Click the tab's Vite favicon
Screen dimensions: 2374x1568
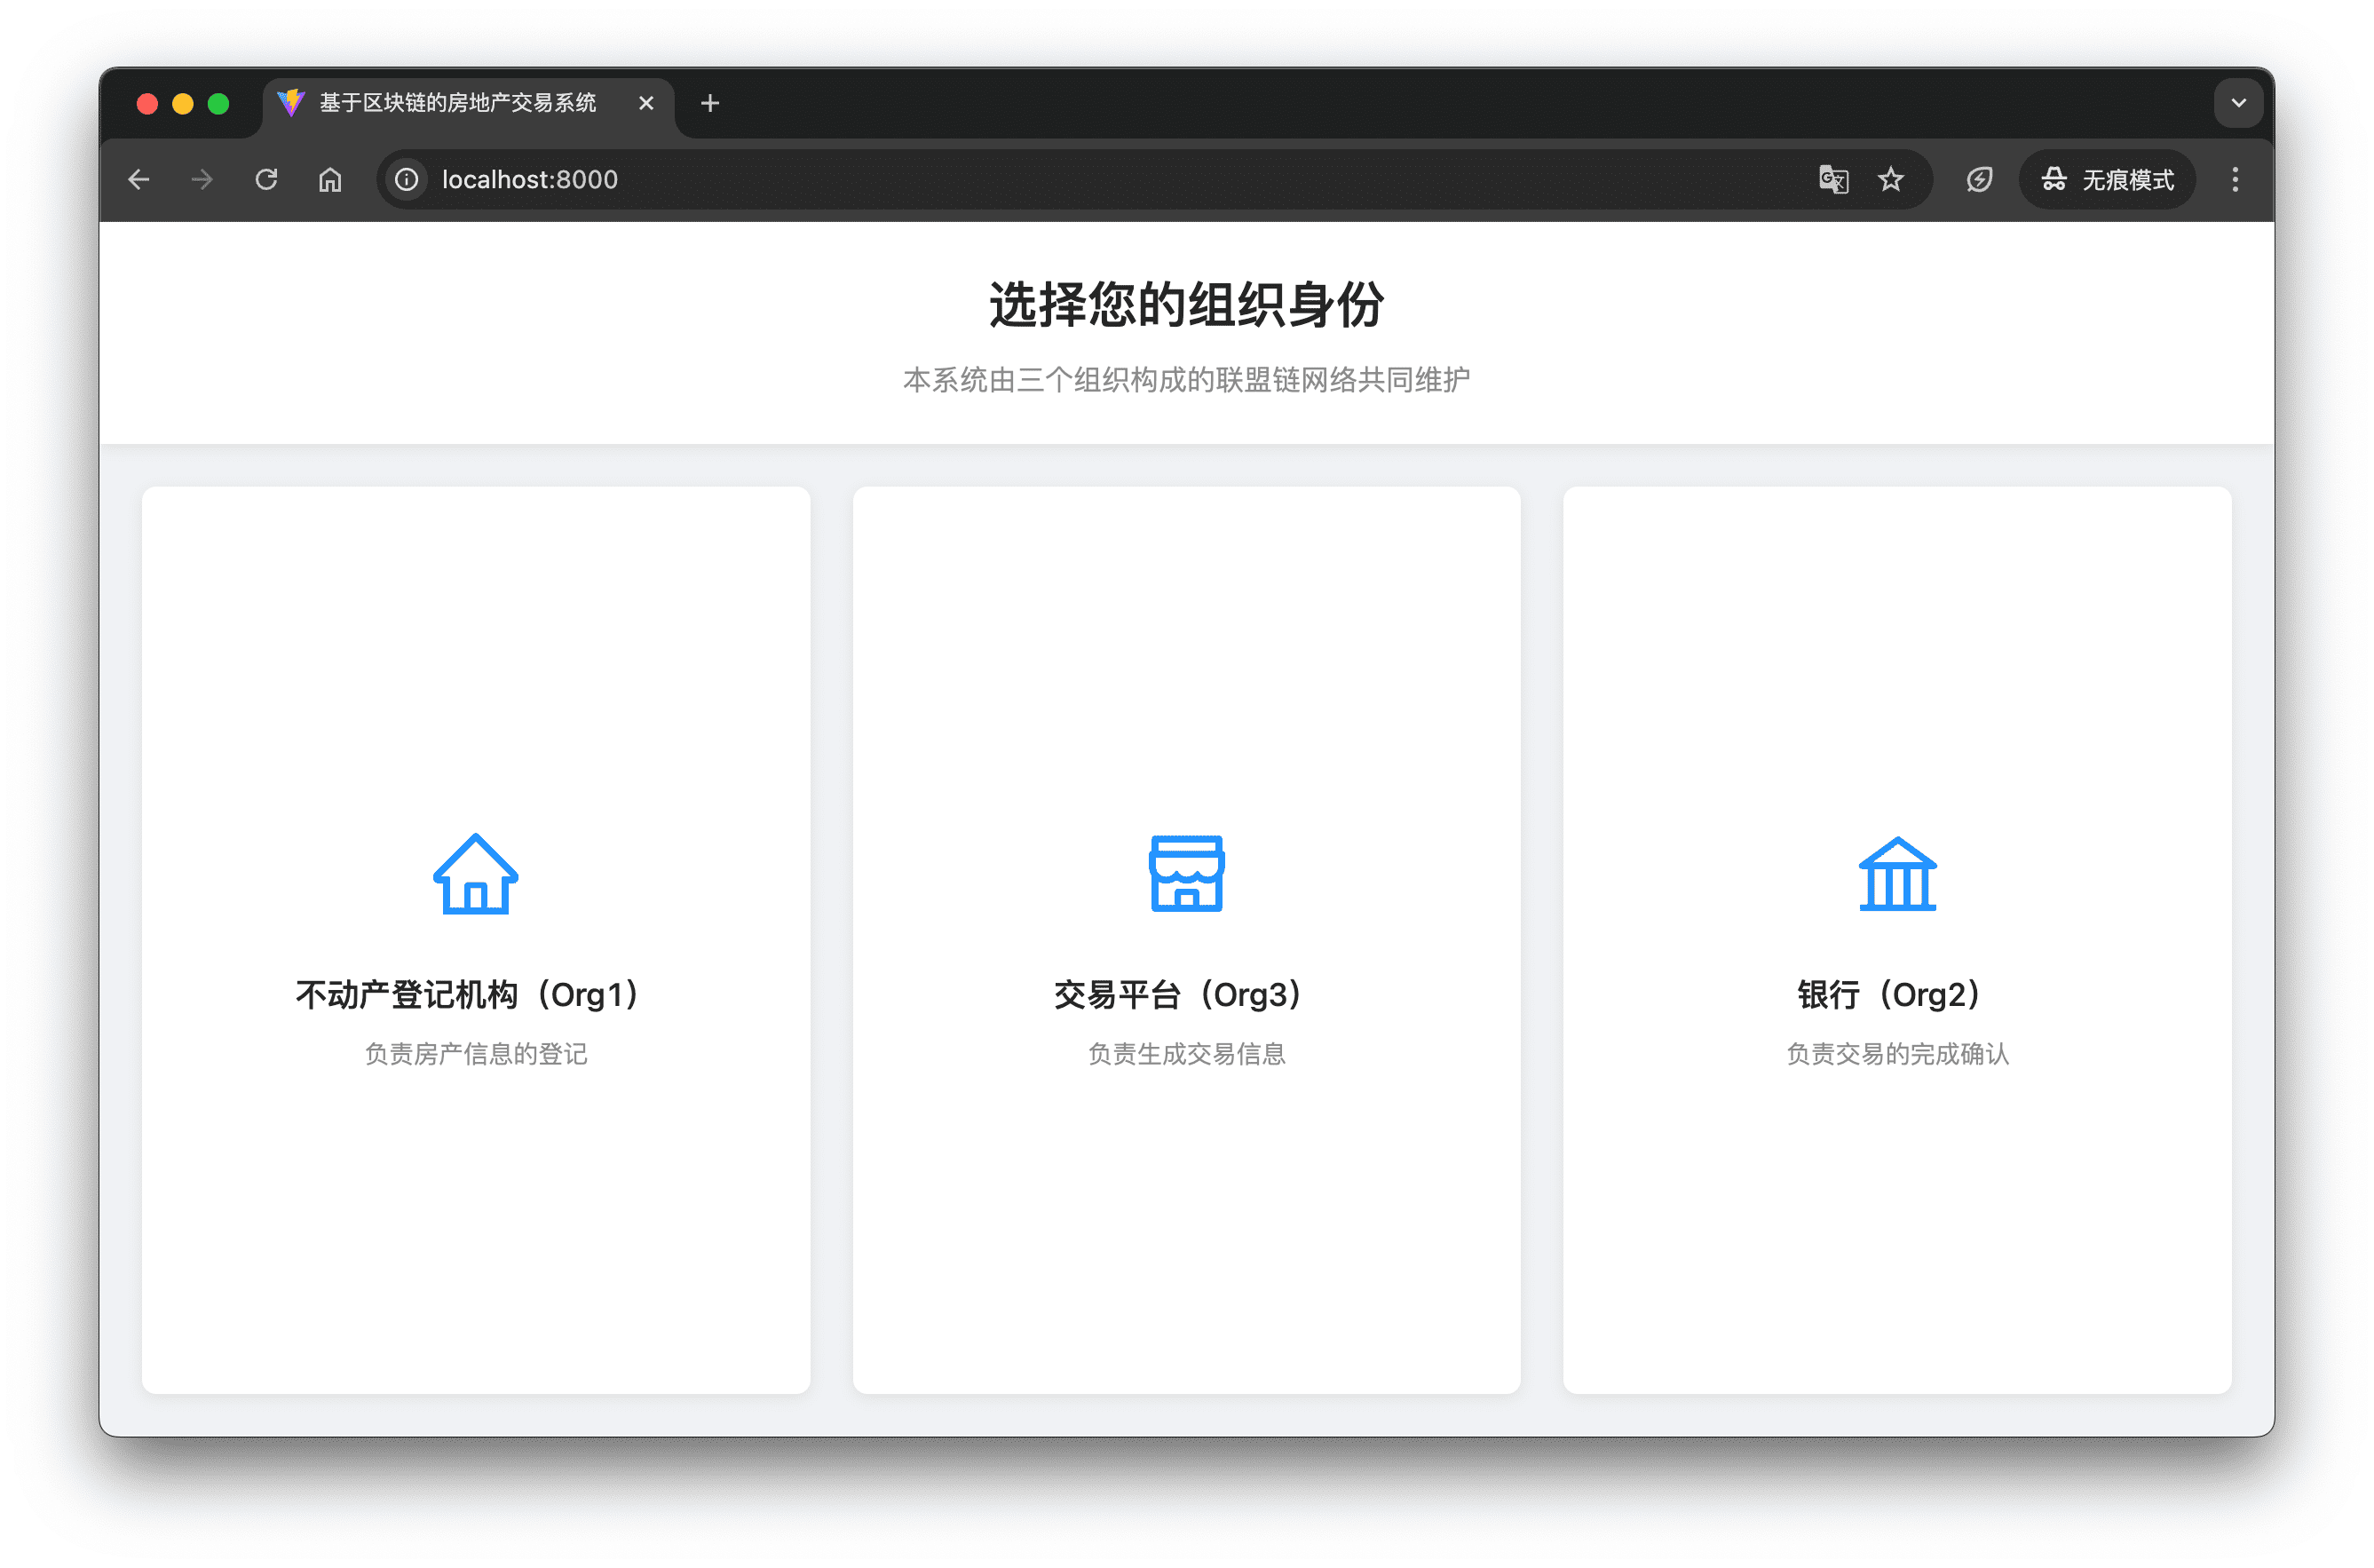tap(291, 103)
